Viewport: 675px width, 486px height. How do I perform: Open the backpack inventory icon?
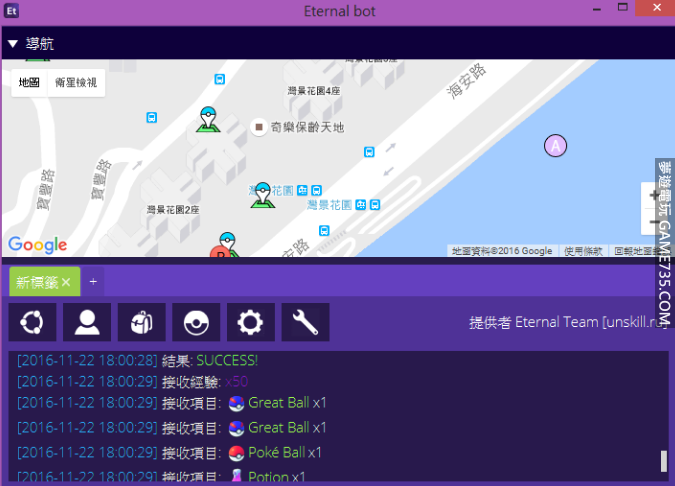142,322
